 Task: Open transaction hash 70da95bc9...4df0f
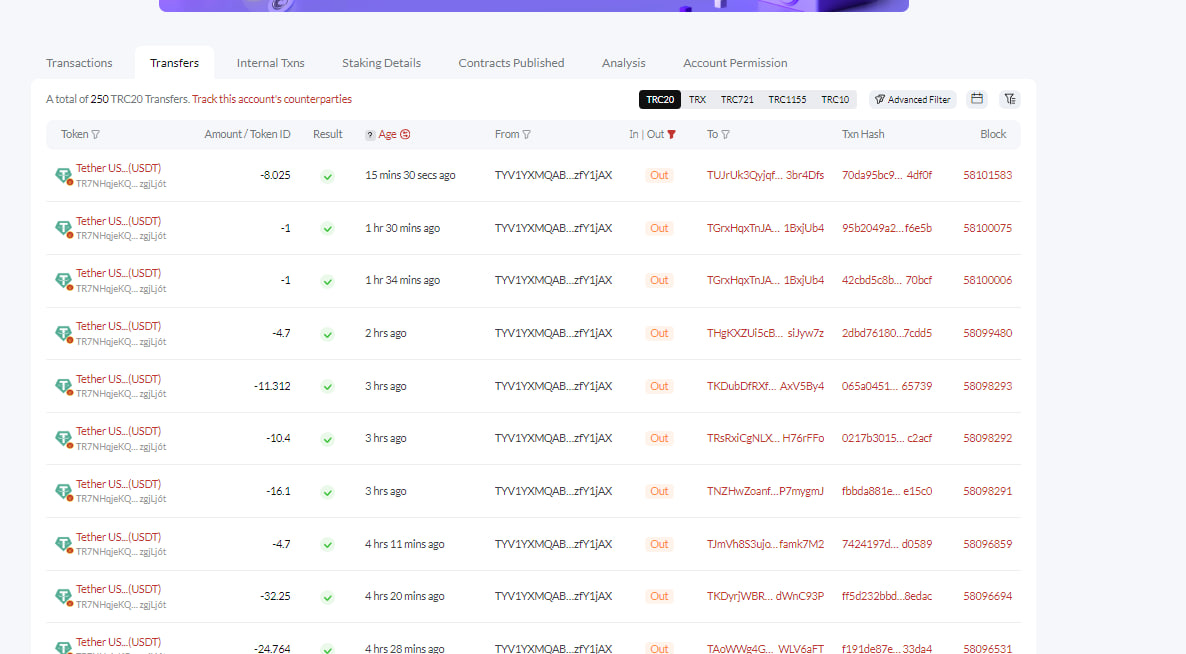pos(886,175)
